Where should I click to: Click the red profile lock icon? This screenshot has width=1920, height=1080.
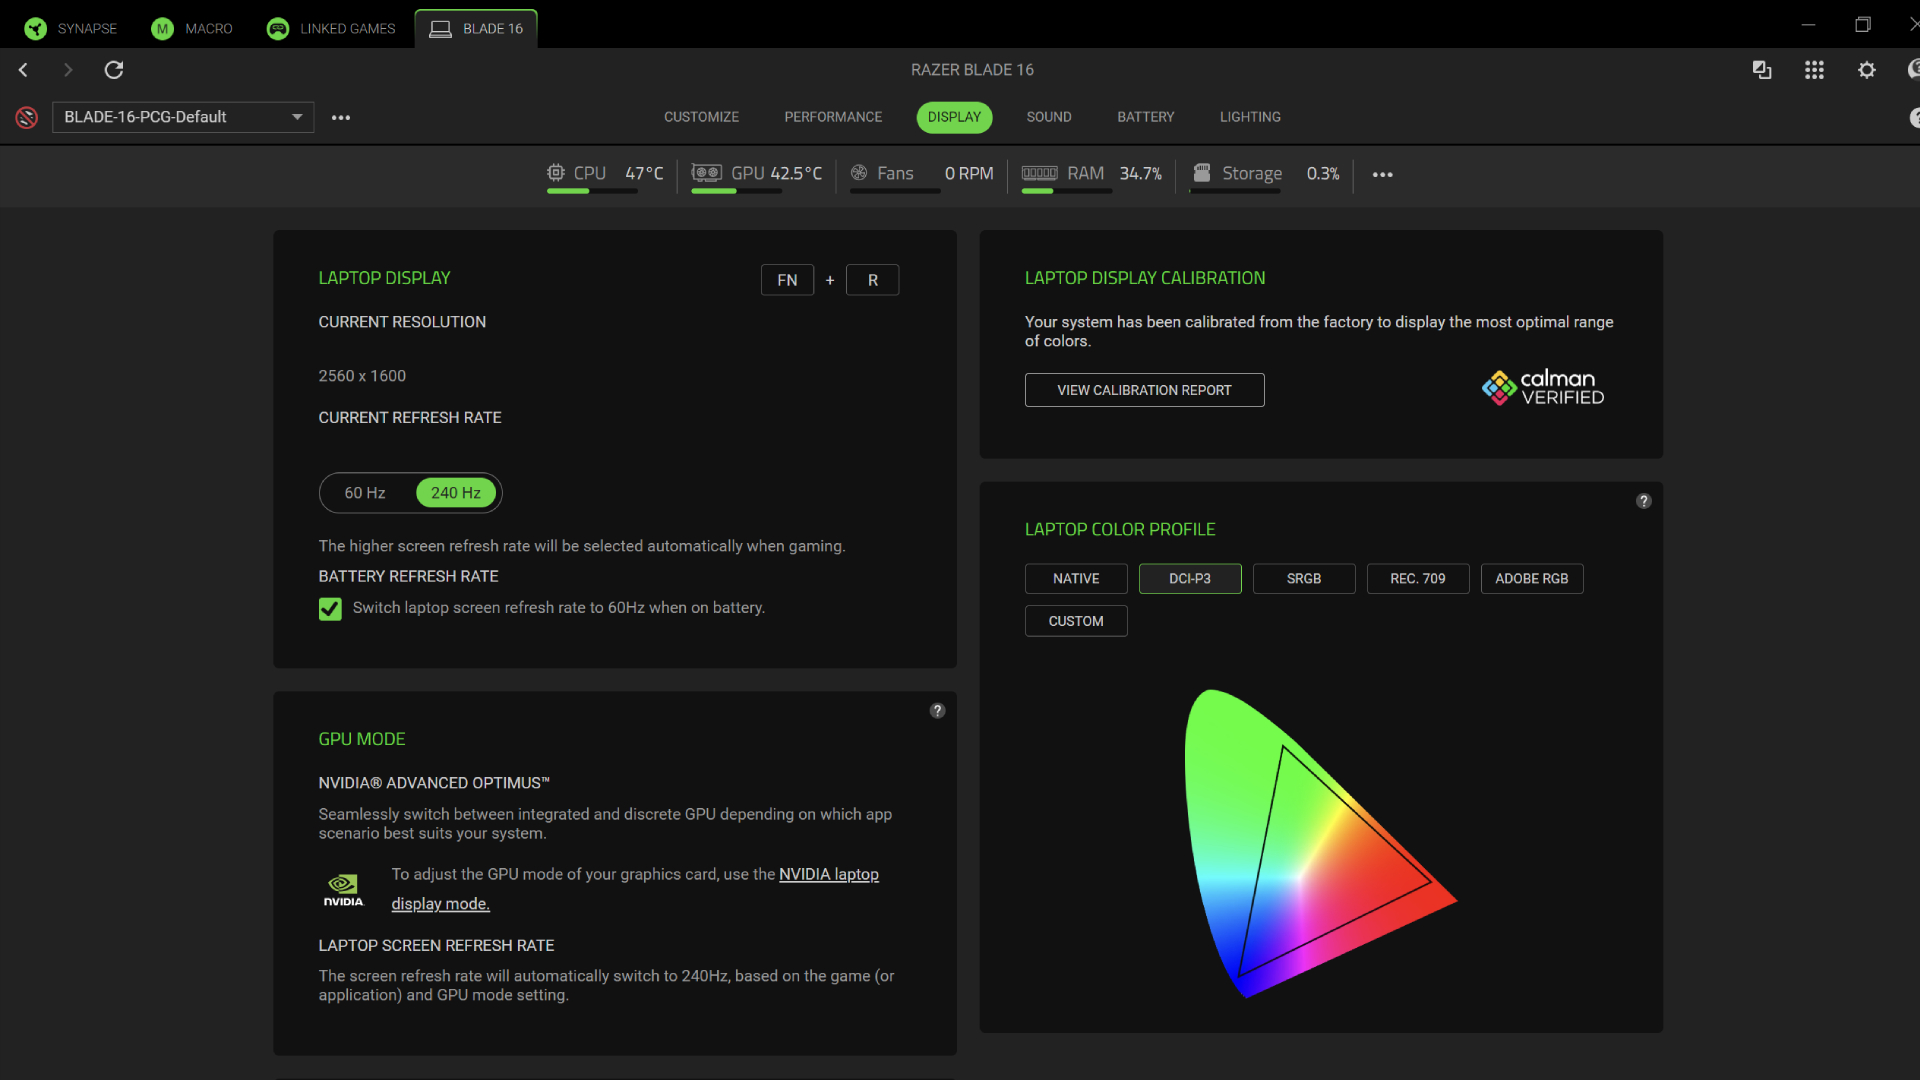point(27,117)
